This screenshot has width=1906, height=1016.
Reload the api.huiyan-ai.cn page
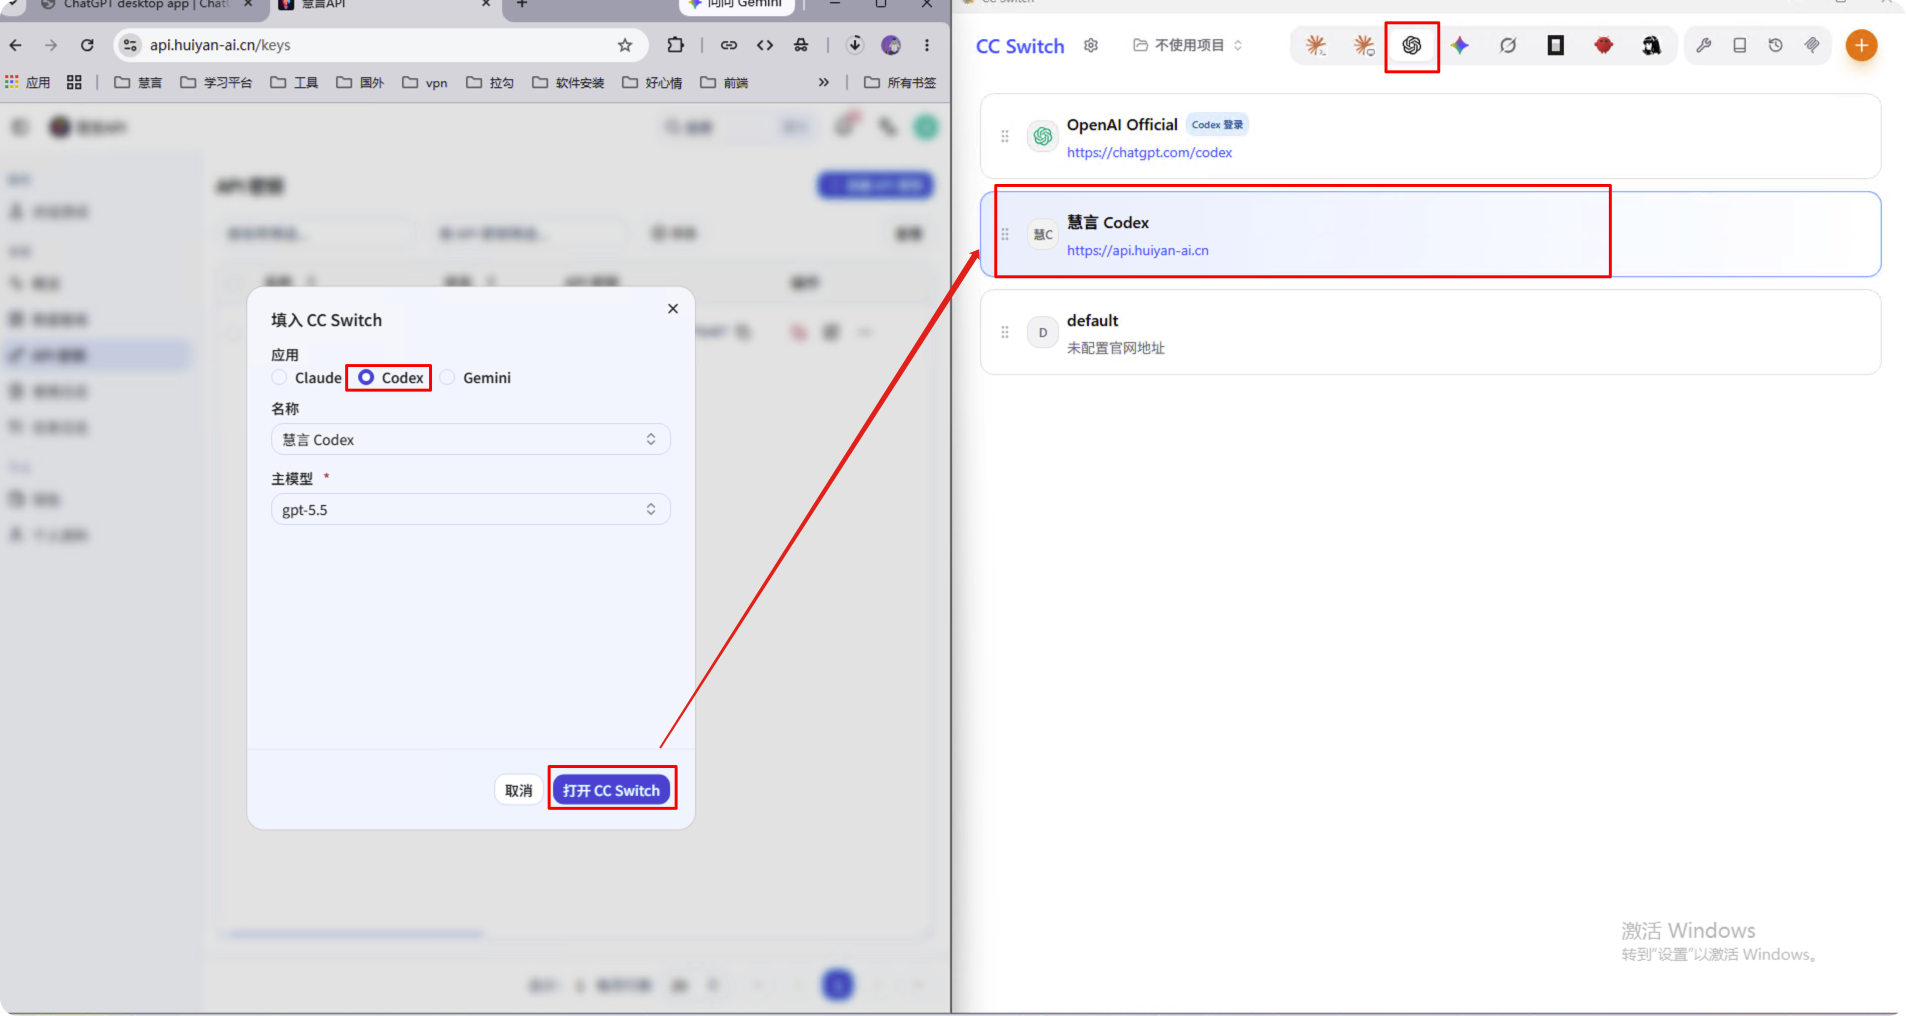(x=87, y=45)
